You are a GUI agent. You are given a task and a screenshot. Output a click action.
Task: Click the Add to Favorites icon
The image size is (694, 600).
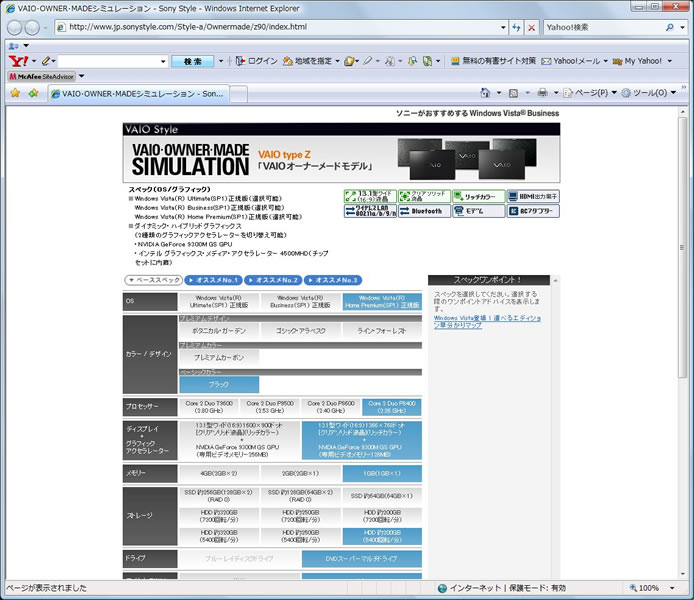point(34,93)
